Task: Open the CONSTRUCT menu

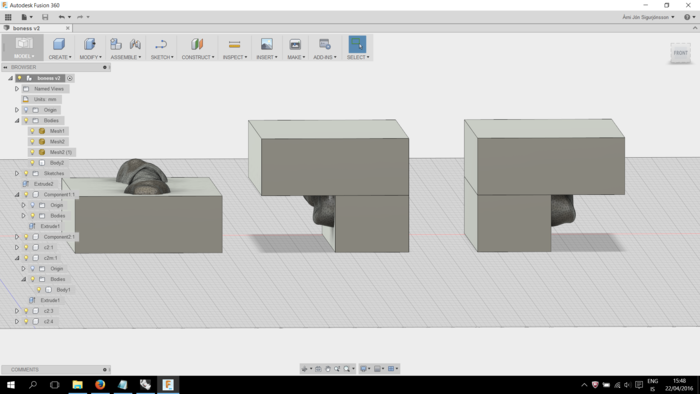Action: 198,58
